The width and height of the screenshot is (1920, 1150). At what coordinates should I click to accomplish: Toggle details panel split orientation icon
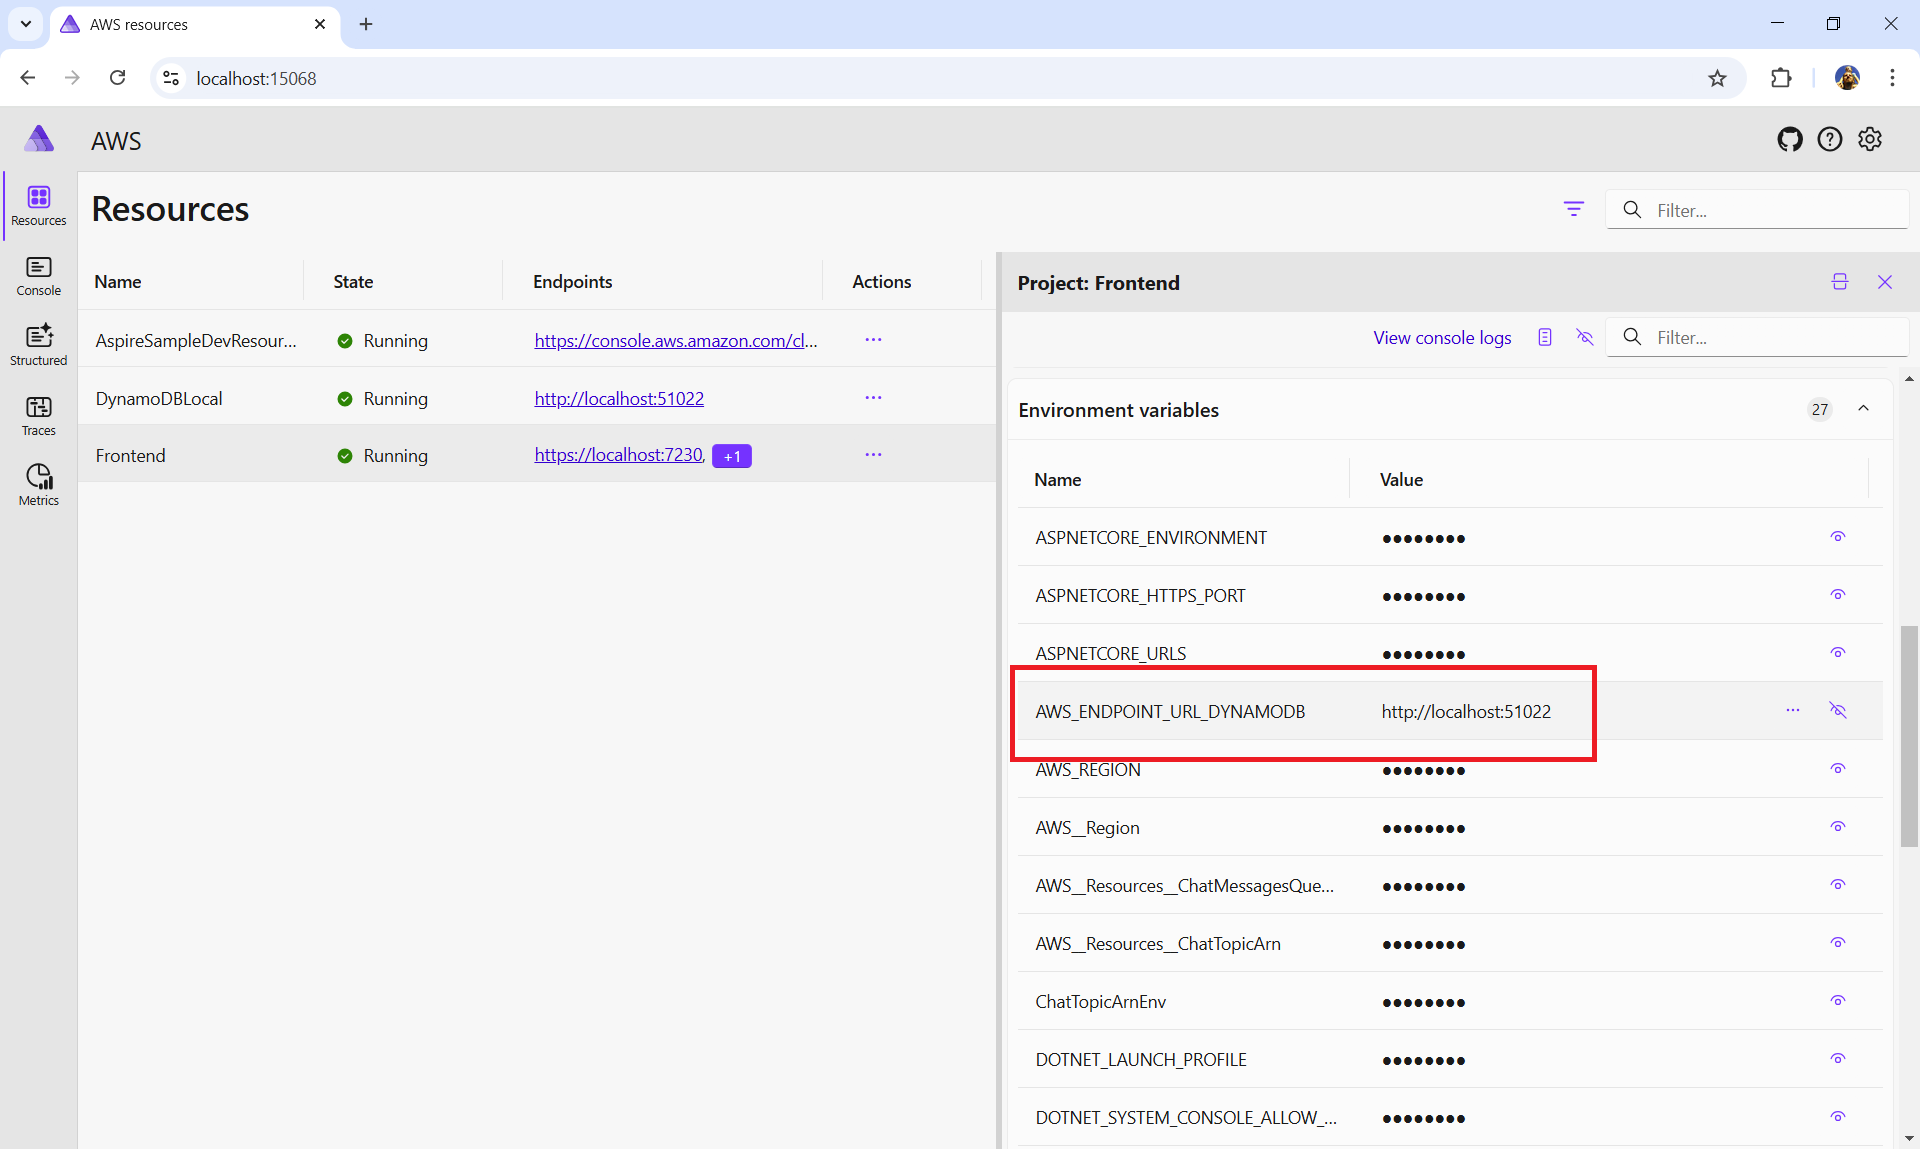[1839, 282]
